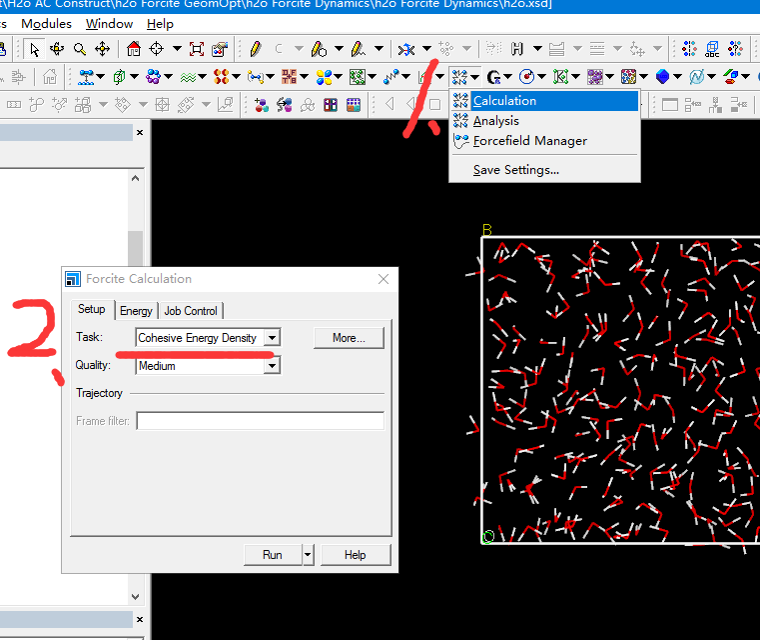Click the left panel scrollbar down arrow
The height and width of the screenshot is (640, 760).
136,596
